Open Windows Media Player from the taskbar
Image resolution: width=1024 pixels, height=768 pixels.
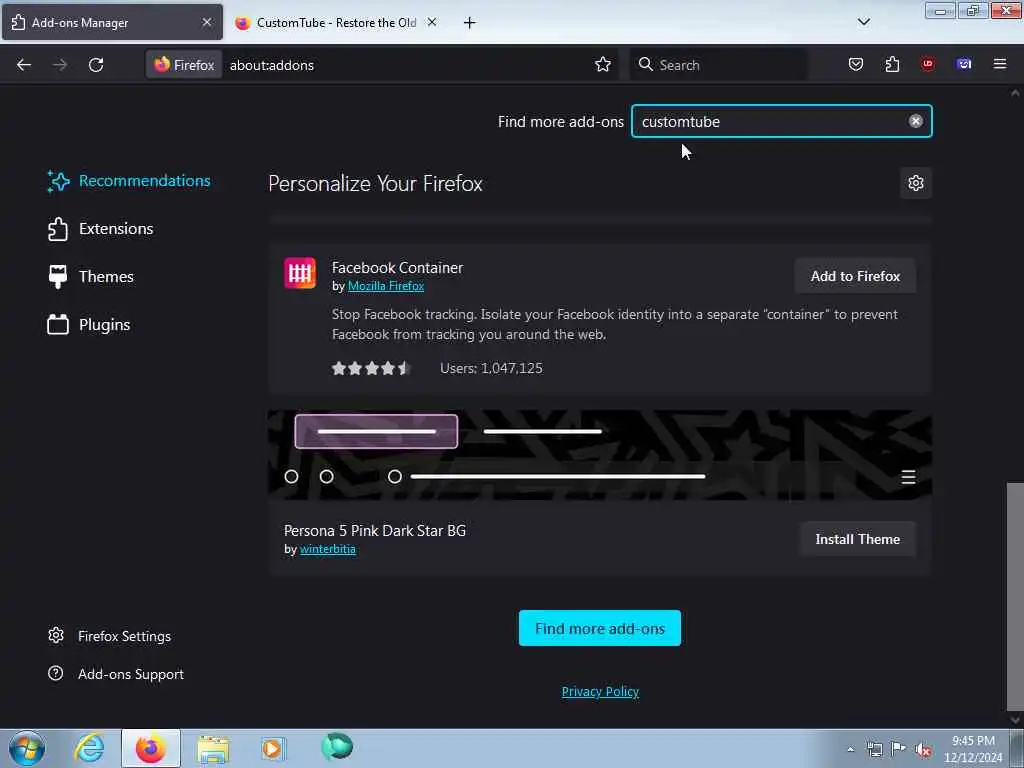point(273,748)
